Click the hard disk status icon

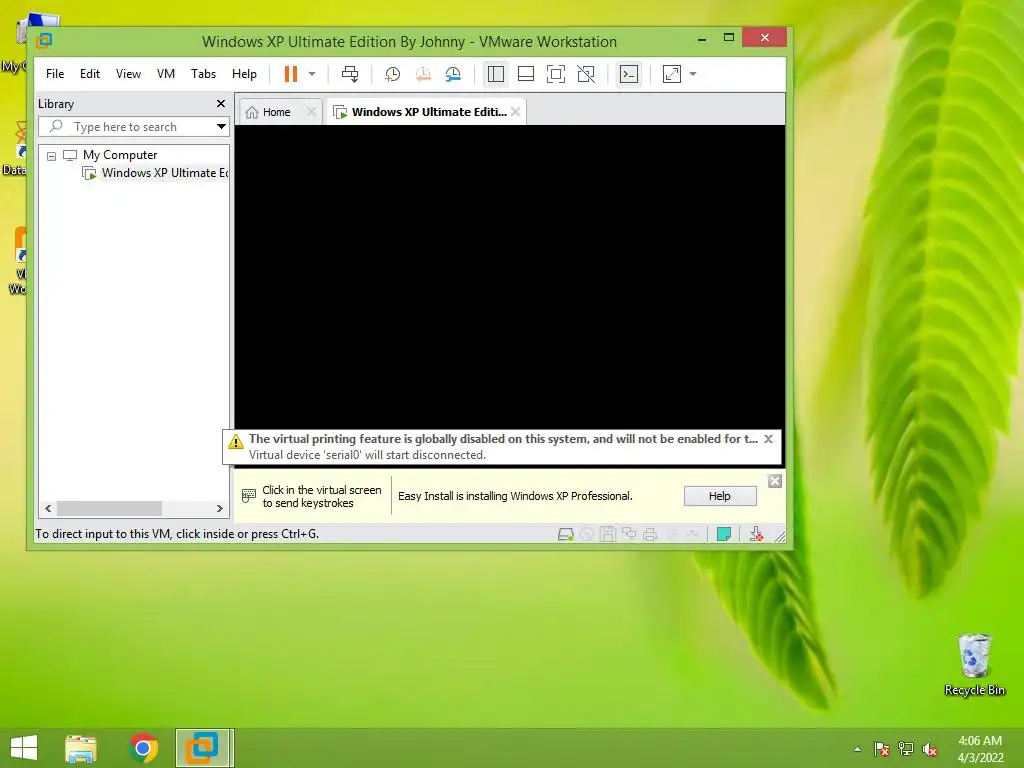tap(566, 534)
